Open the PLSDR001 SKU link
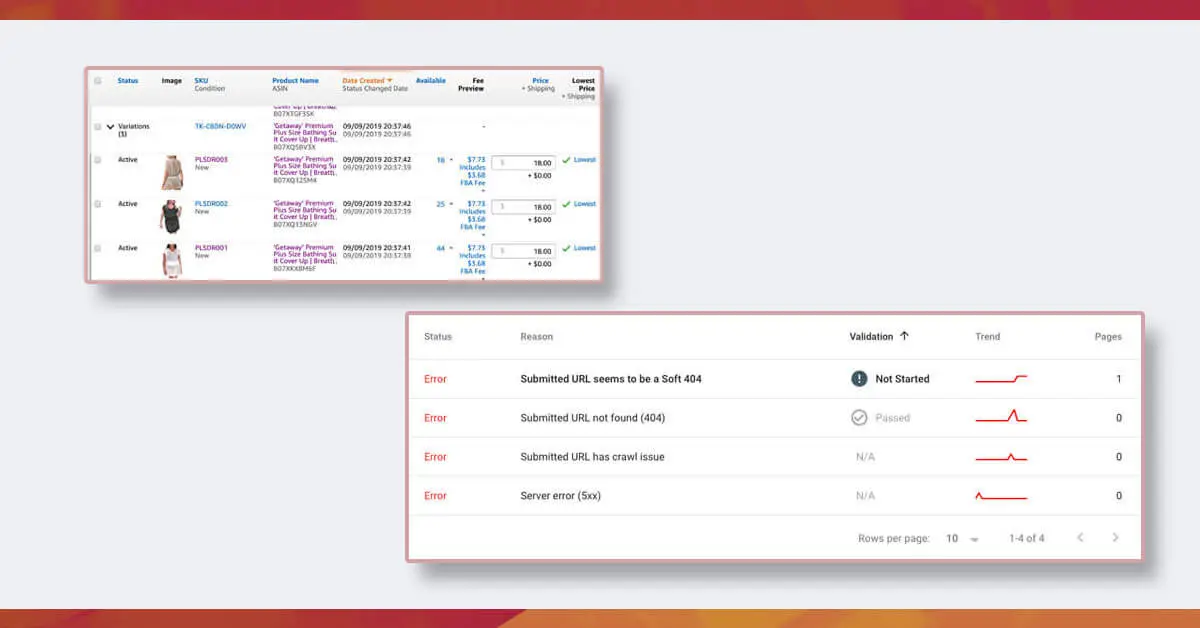This screenshot has height=628, width=1200. (x=211, y=248)
